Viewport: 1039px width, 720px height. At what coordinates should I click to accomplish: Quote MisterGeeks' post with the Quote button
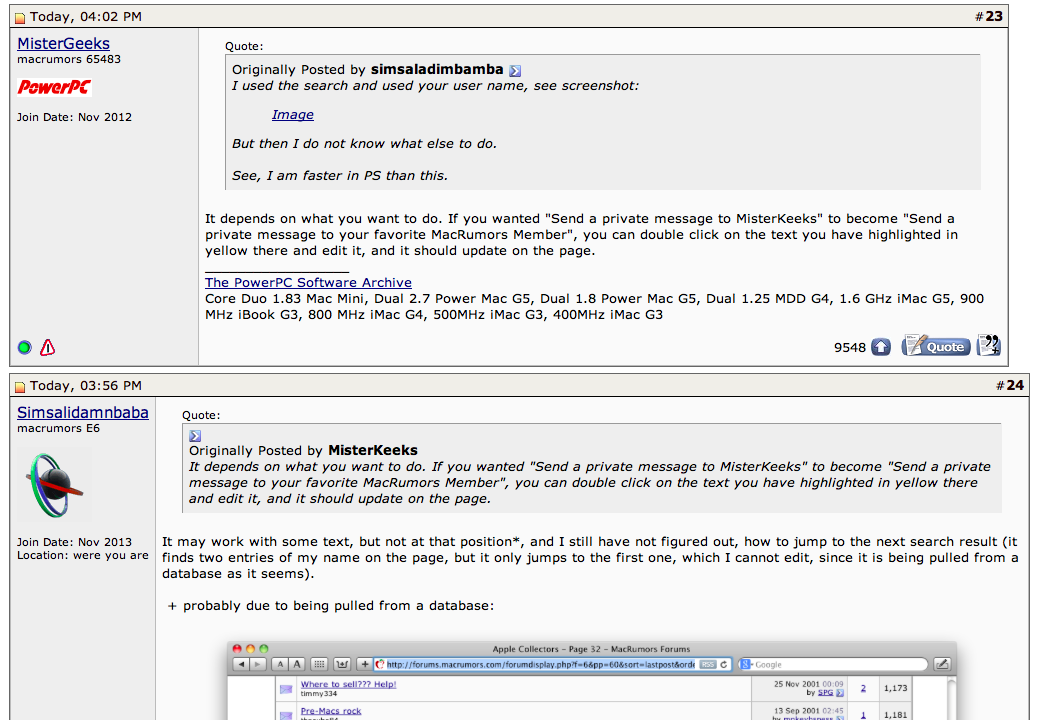point(936,346)
